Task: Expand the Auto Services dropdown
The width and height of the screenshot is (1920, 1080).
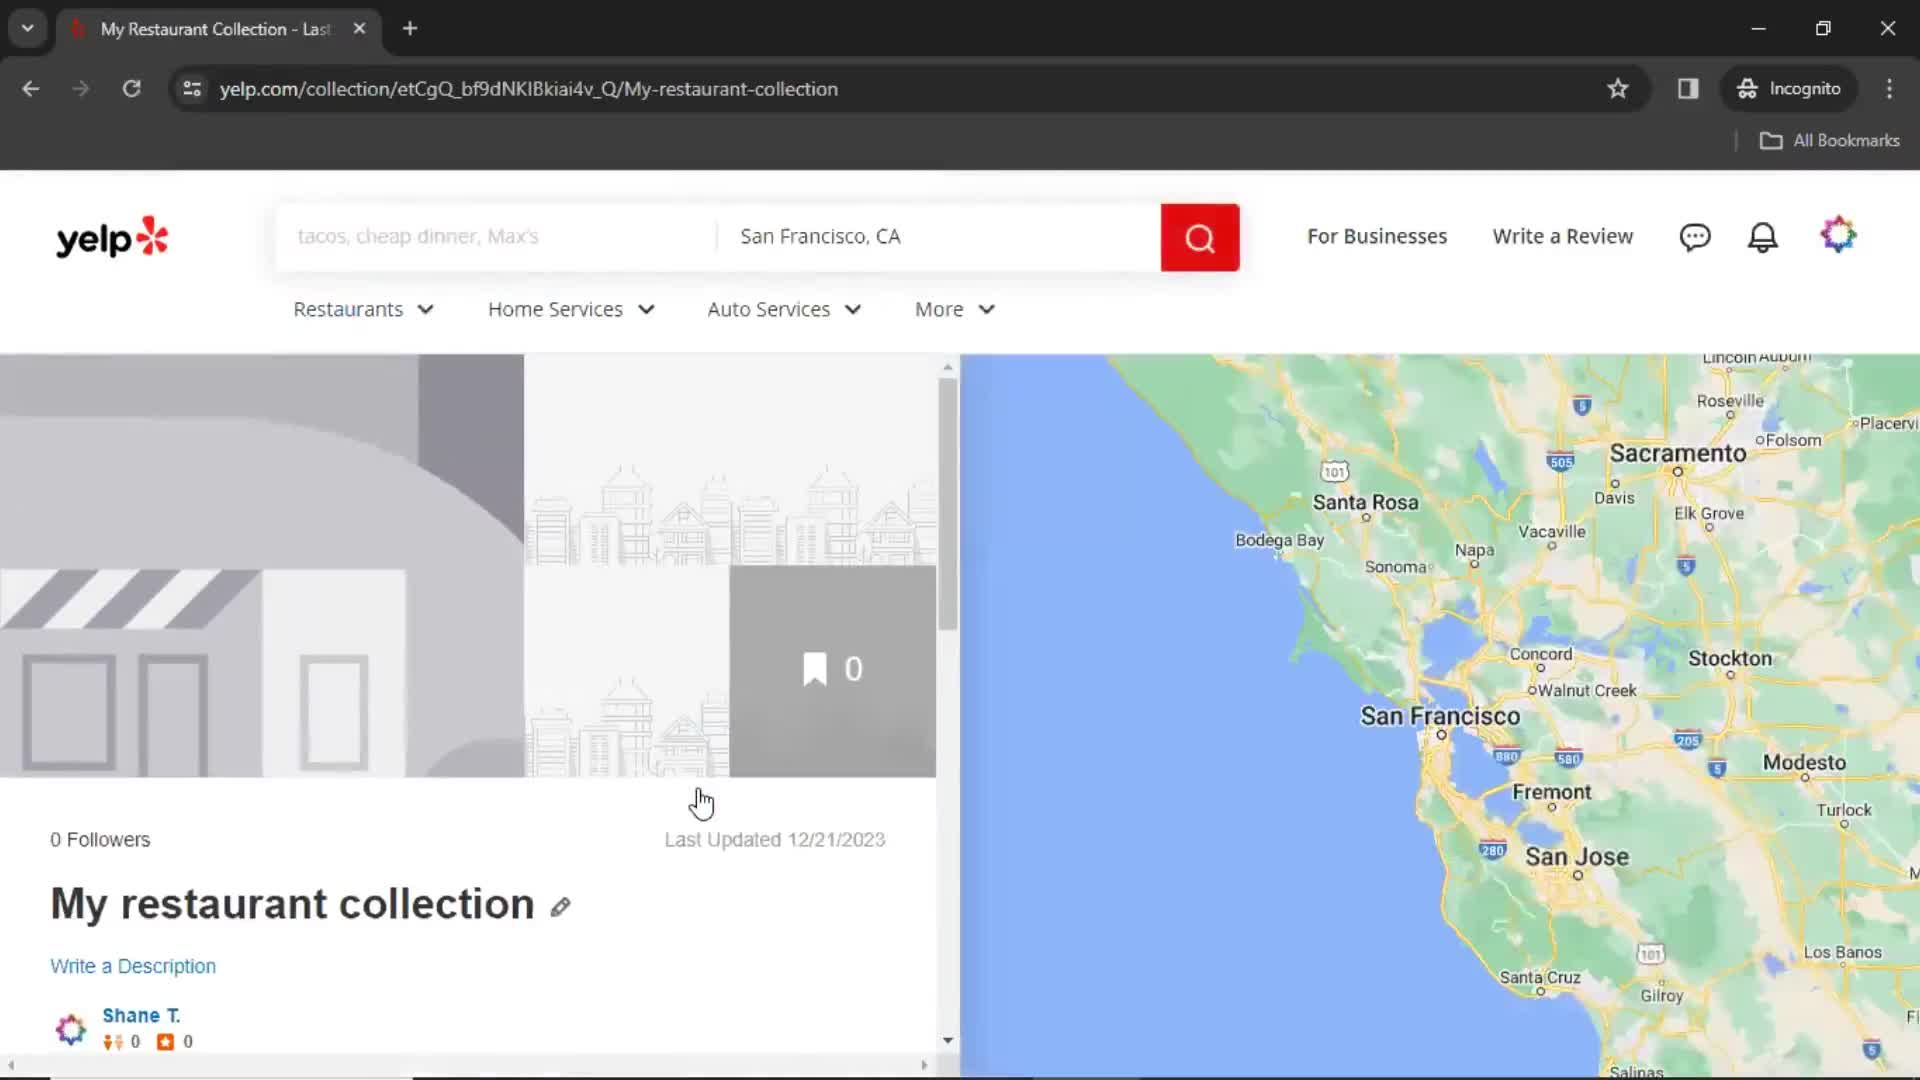Action: tap(784, 310)
